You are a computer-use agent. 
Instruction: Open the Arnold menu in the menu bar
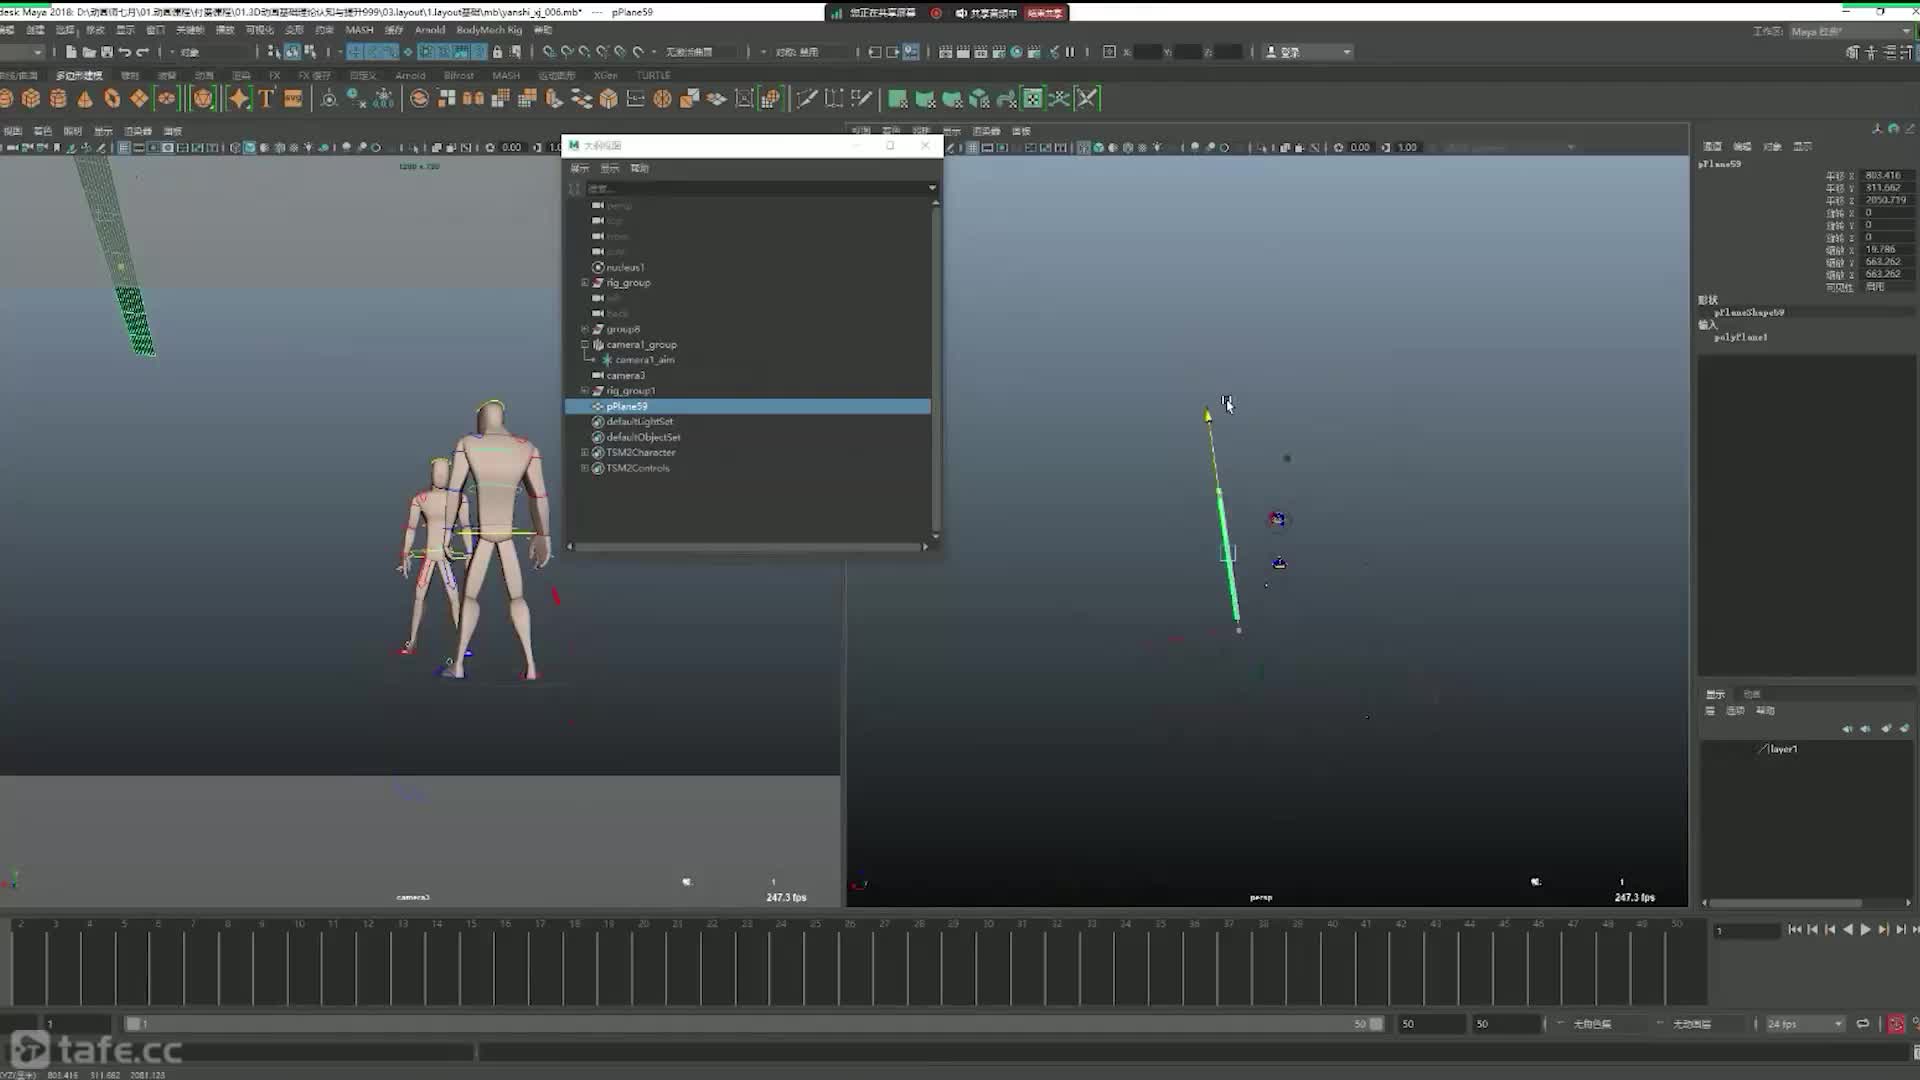[430, 30]
